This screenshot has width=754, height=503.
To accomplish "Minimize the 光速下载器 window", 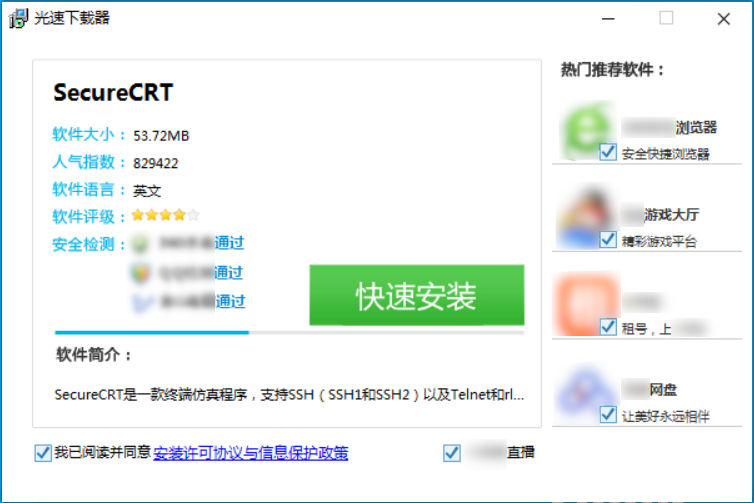I will click(x=608, y=19).
